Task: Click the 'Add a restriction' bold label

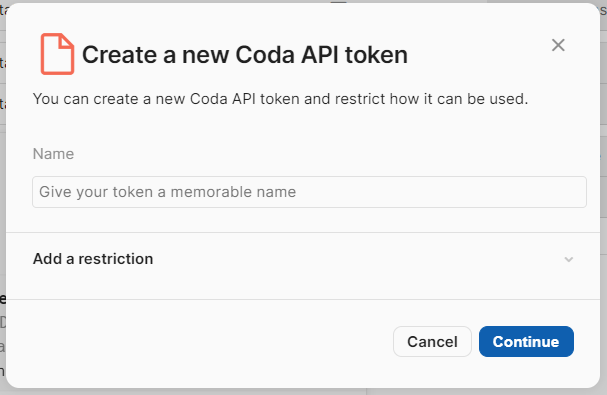Action: (x=93, y=259)
